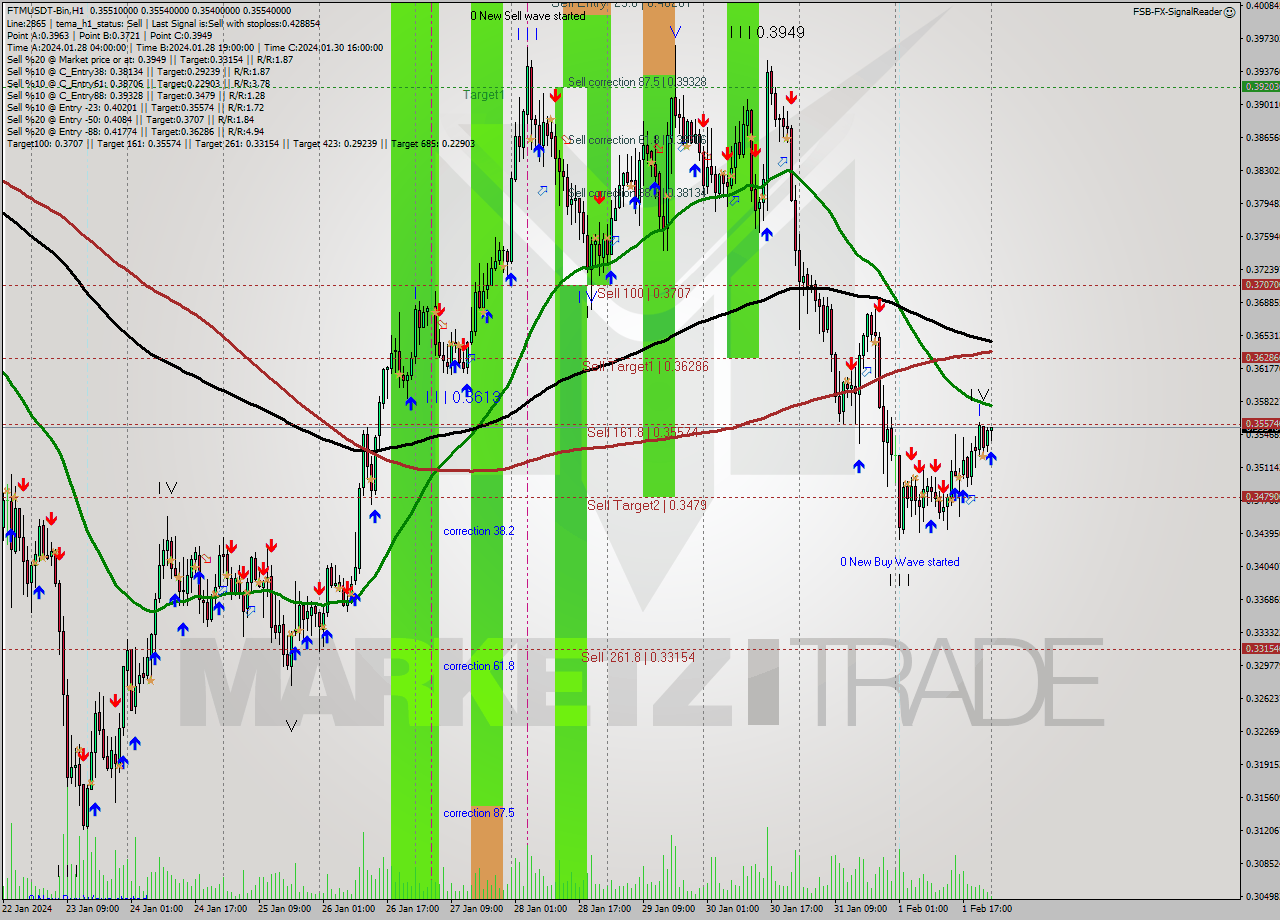Click the 'Sell %10 @ C_Entry88: 0.39328' line

[x=134, y=95]
